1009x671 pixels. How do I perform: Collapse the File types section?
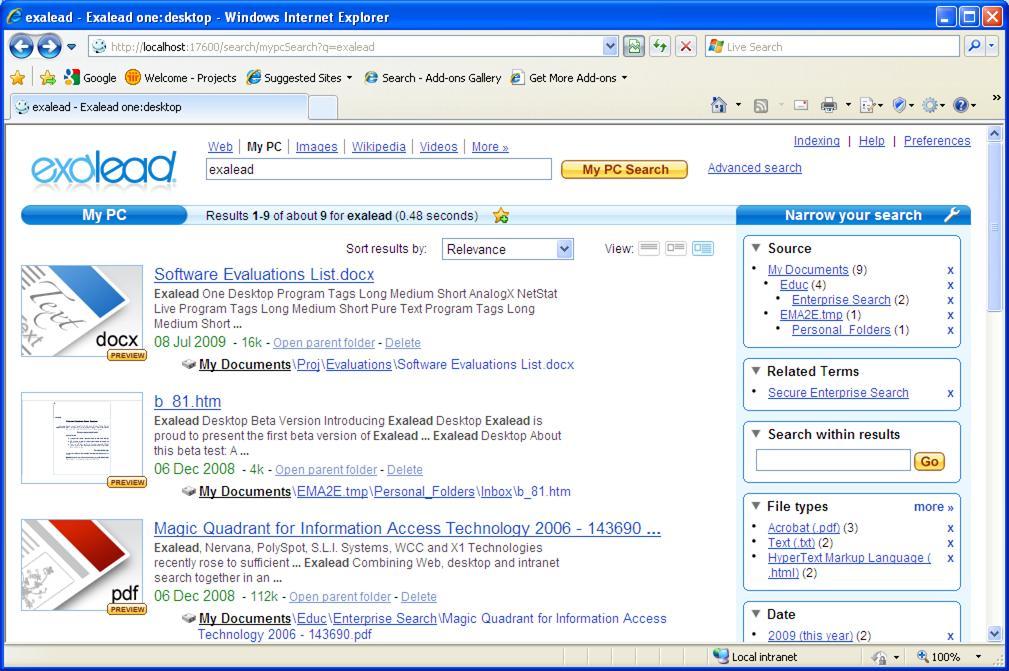pos(757,506)
